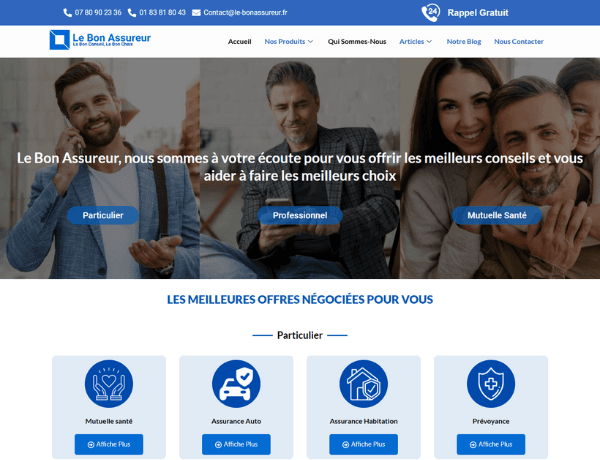This screenshot has height=460, width=600.
Task: Click the Mutuelle Santé hero button
Action: coord(497,215)
